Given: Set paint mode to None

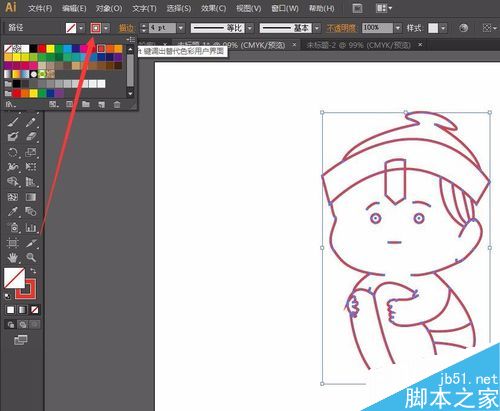Looking at the screenshot, I should [x=34, y=310].
